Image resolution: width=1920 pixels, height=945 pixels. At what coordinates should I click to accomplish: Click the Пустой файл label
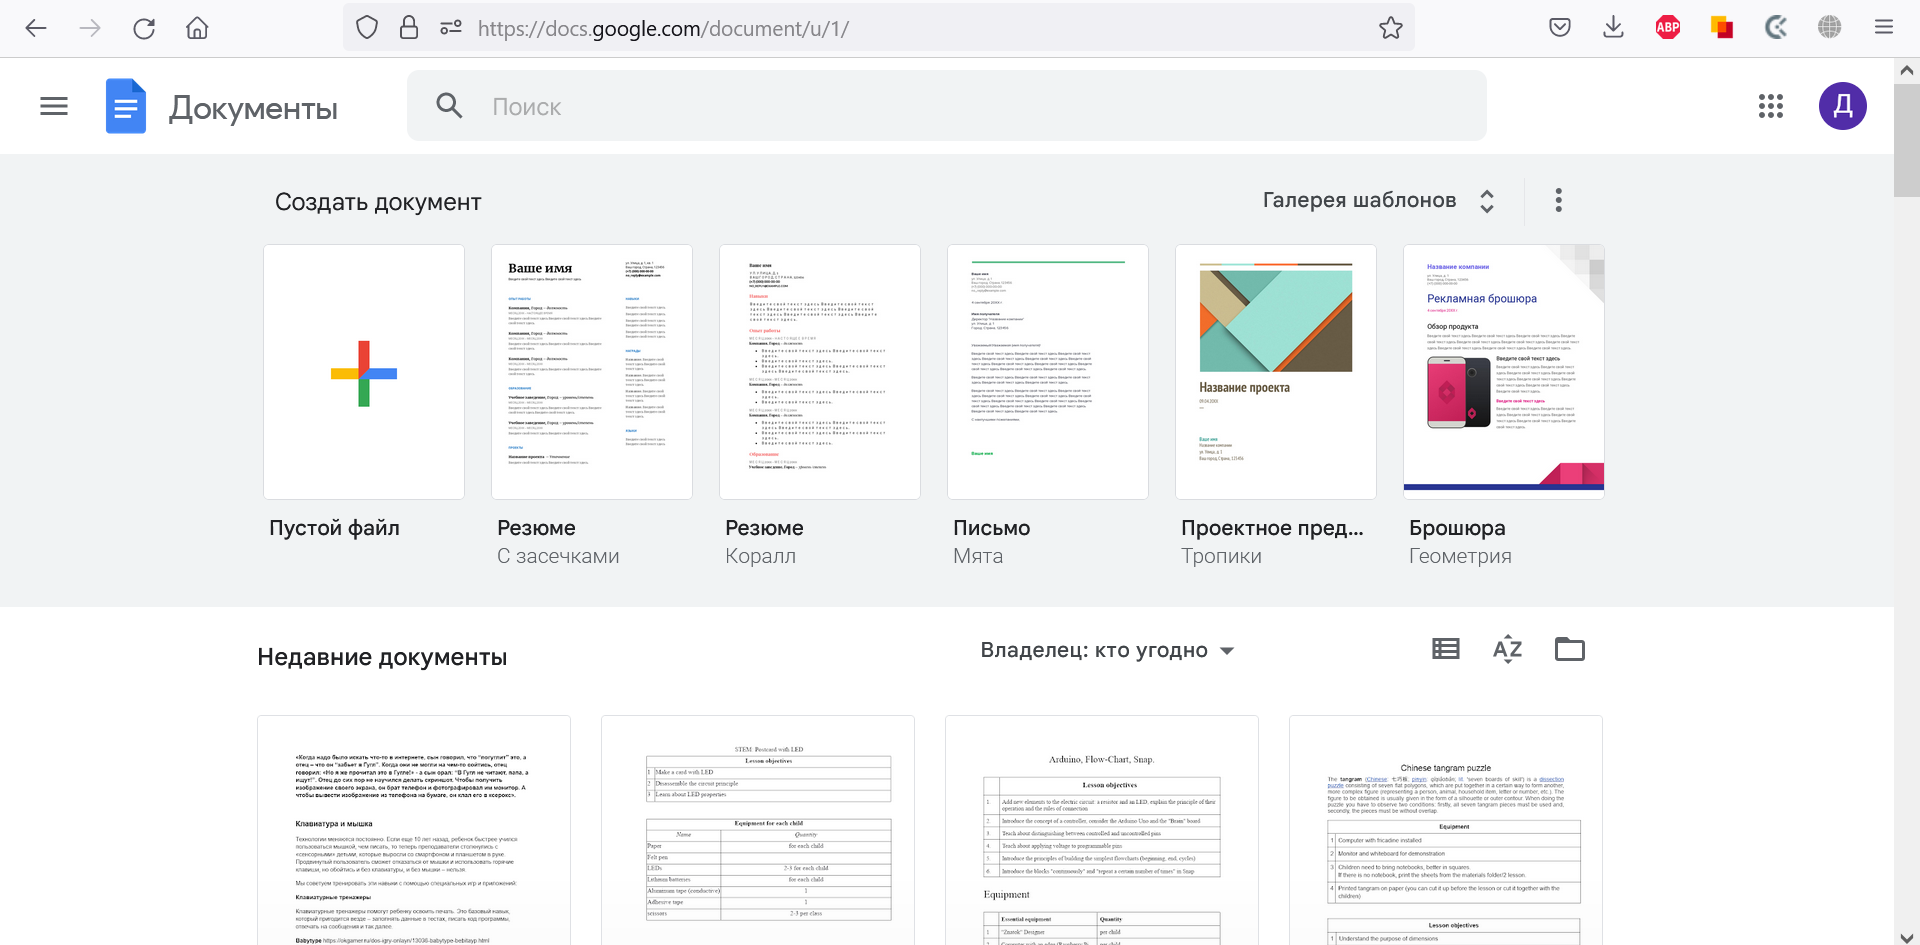click(334, 528)
